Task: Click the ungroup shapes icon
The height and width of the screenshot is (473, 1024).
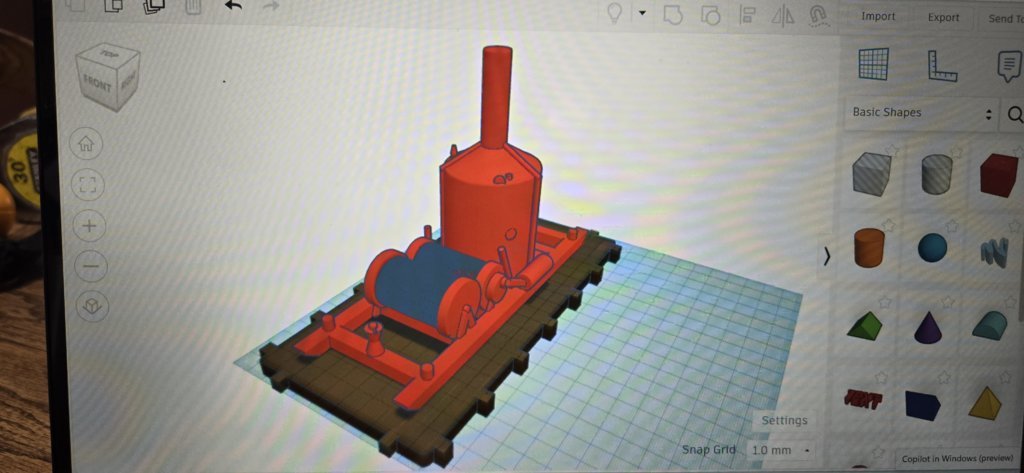Action: pyautogui.click(x=710, y=15)
